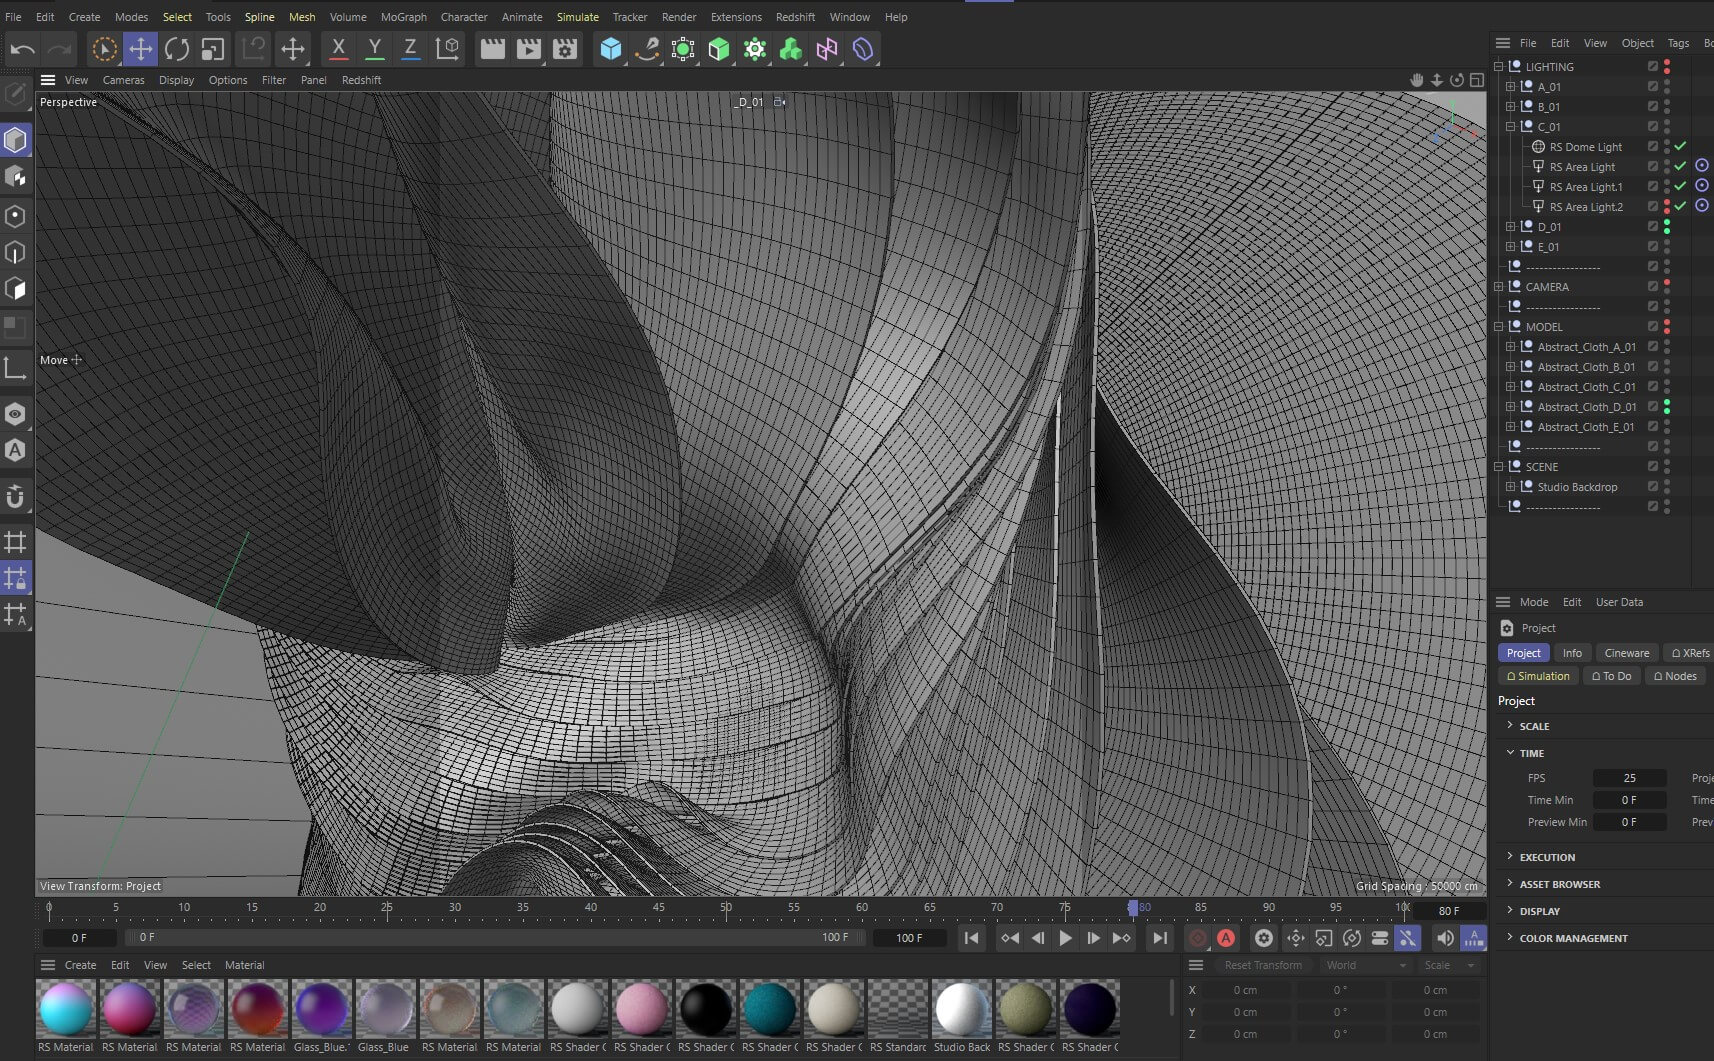The width and height of the screenshot is (1714, 1061).
Task: Toggle enable checkmark on RS Area Light
Action: 1681,167
